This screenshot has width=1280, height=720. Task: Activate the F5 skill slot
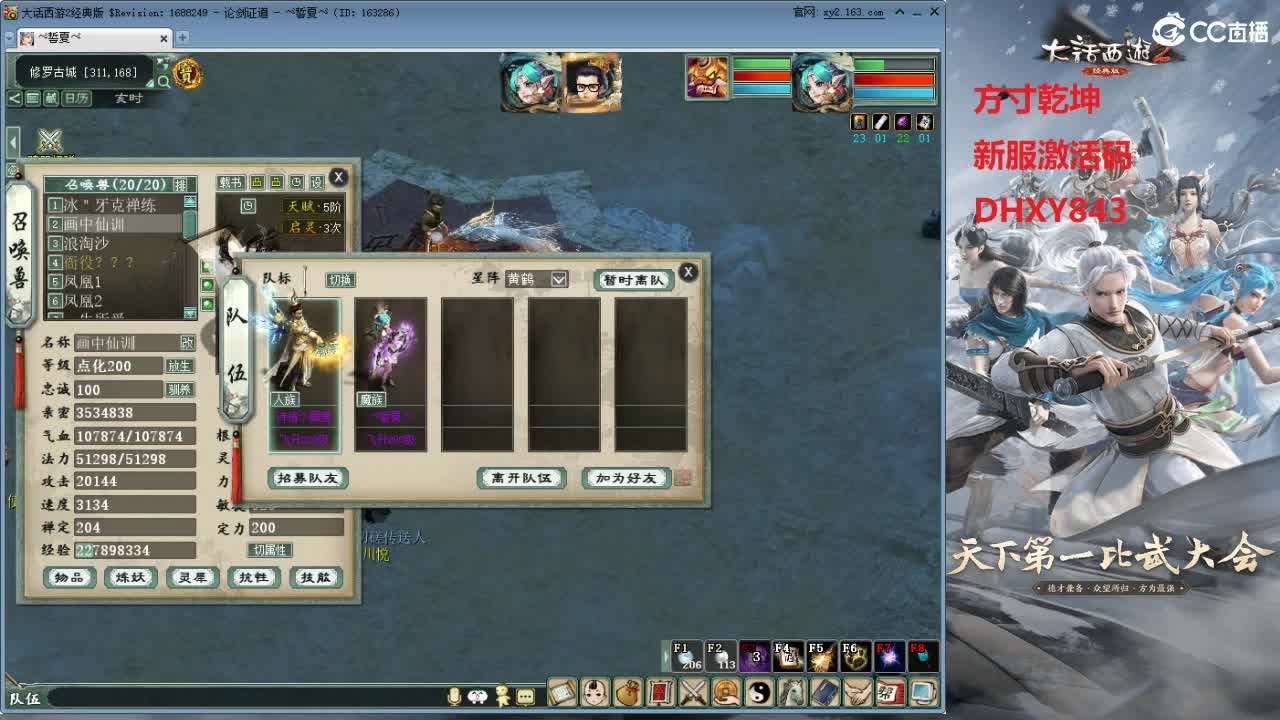point(823,656)
